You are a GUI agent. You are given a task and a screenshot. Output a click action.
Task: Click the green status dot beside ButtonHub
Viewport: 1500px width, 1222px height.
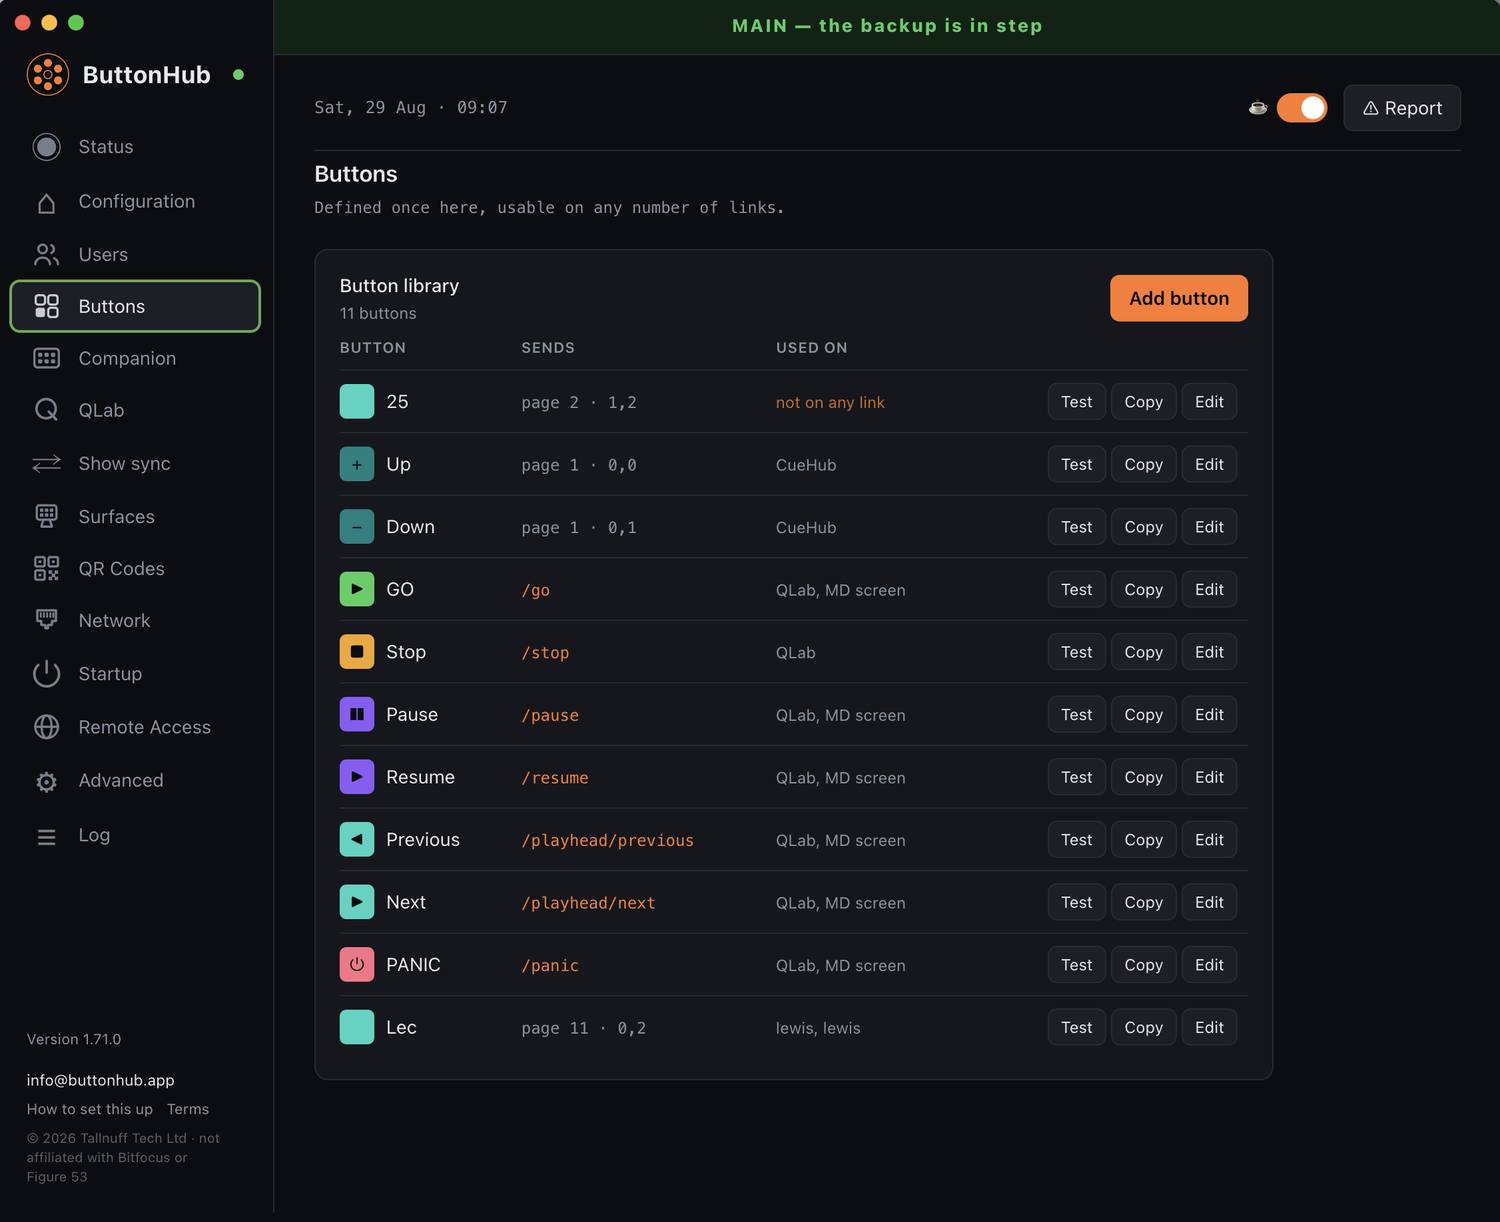click(238, 75)
